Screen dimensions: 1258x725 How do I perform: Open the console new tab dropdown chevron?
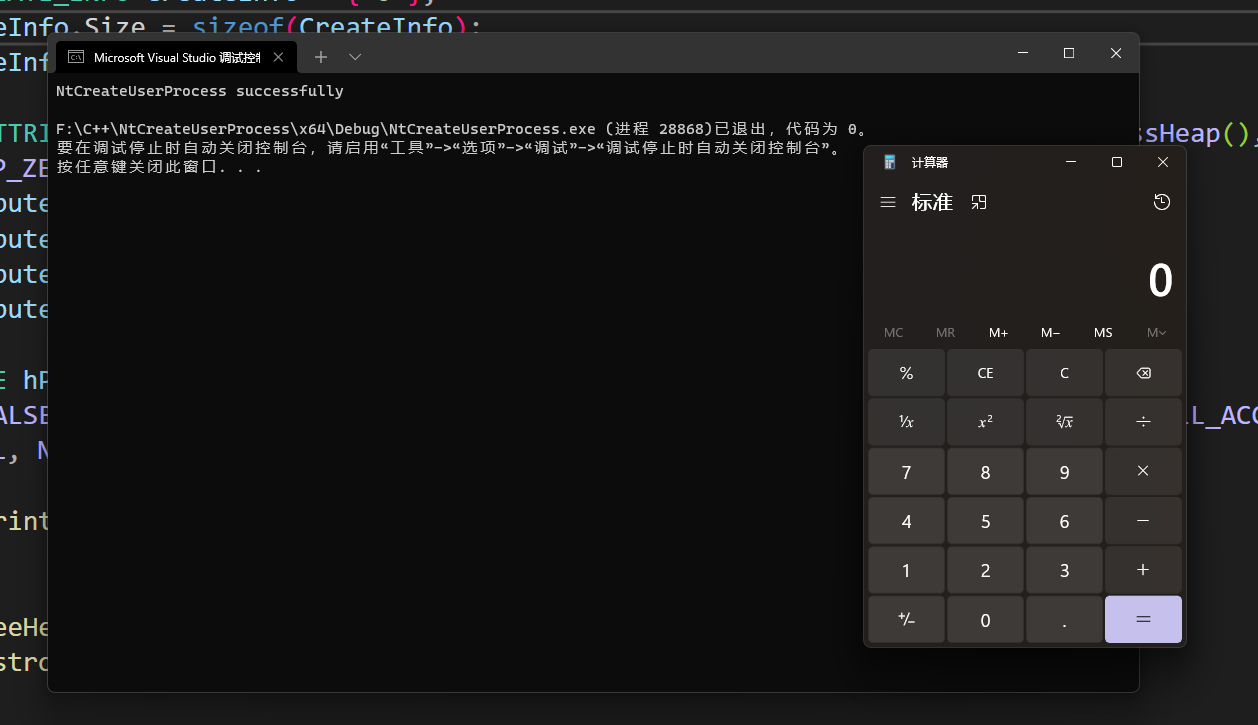(x=355, y=57)
